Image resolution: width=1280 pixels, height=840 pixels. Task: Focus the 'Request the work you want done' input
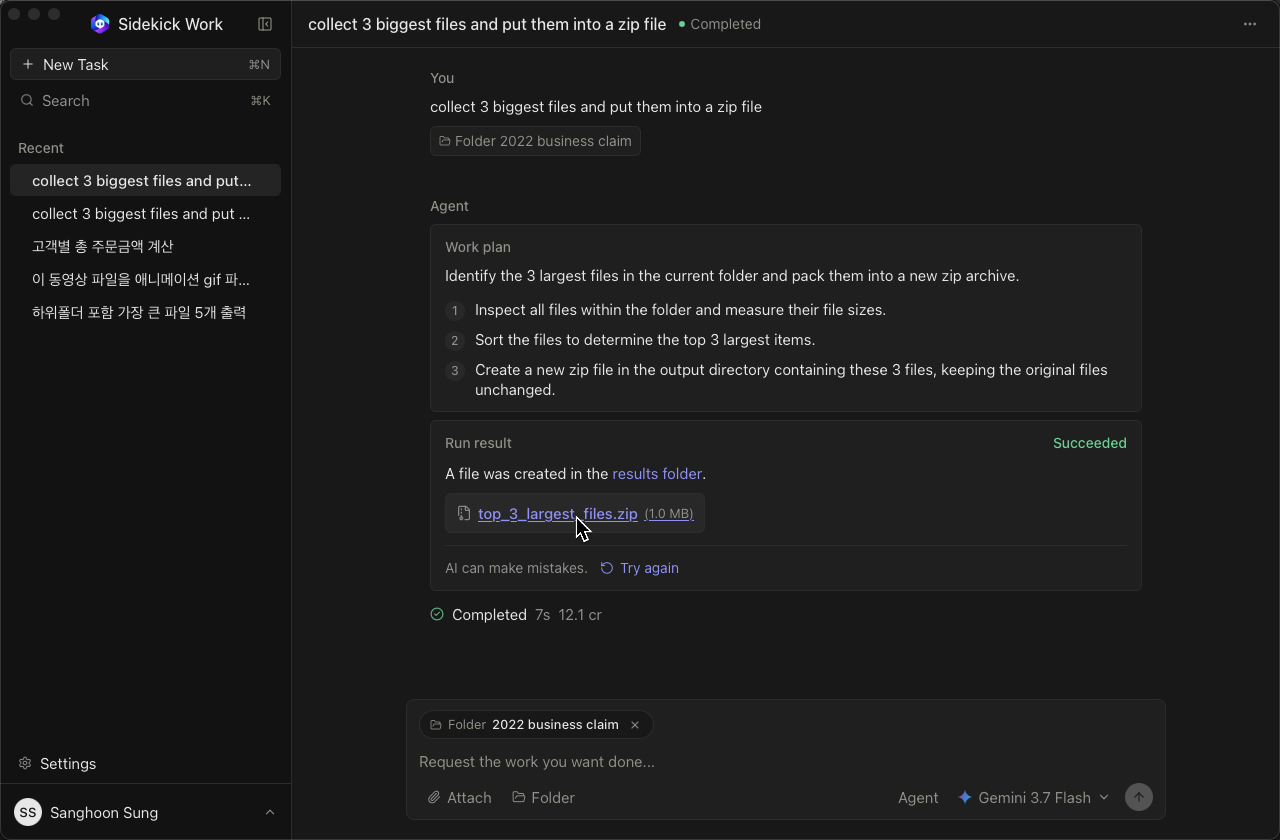point(785,762)
